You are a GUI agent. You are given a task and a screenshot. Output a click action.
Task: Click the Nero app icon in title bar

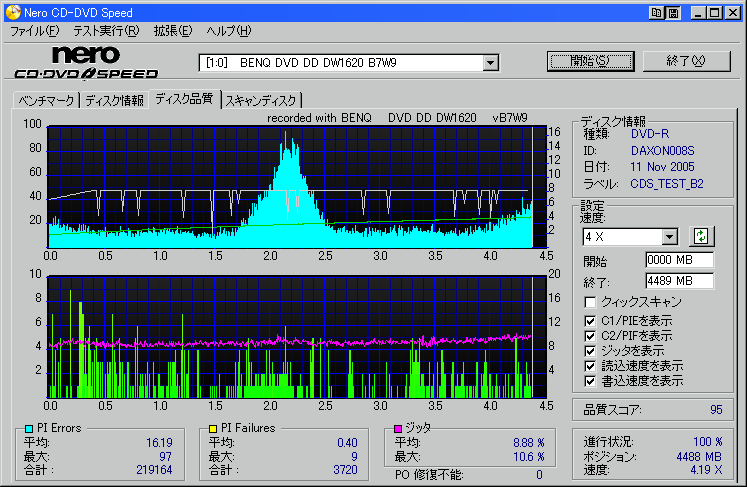pos(11,12)
